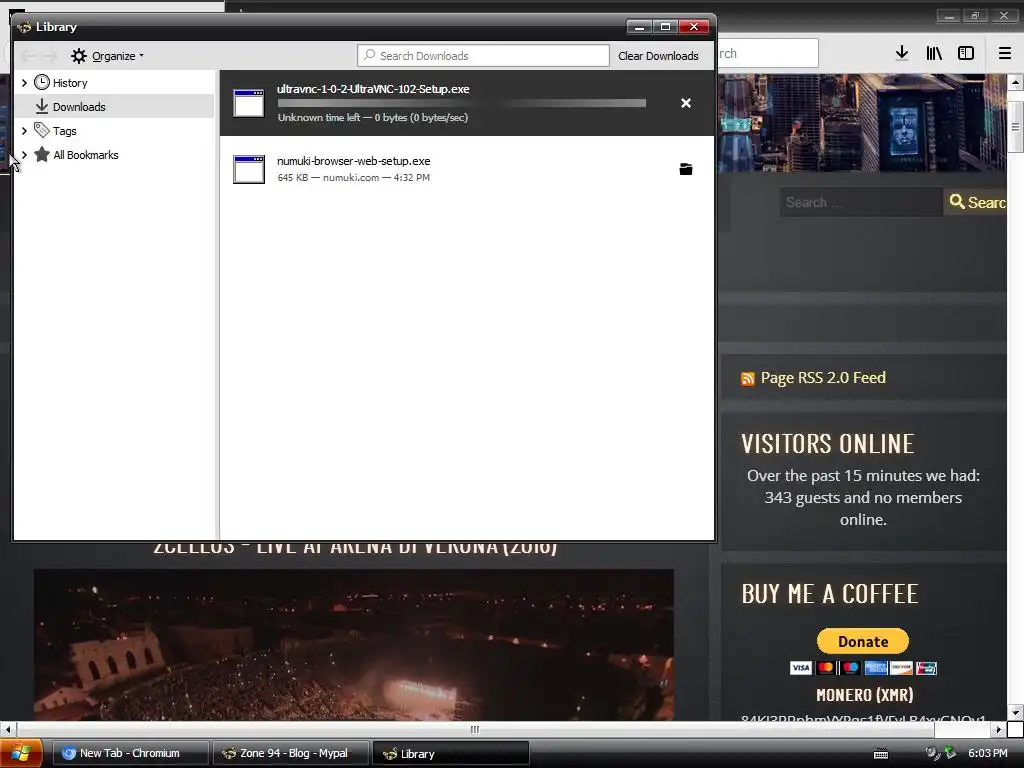Click the numuki file type icon

(249, 169)
